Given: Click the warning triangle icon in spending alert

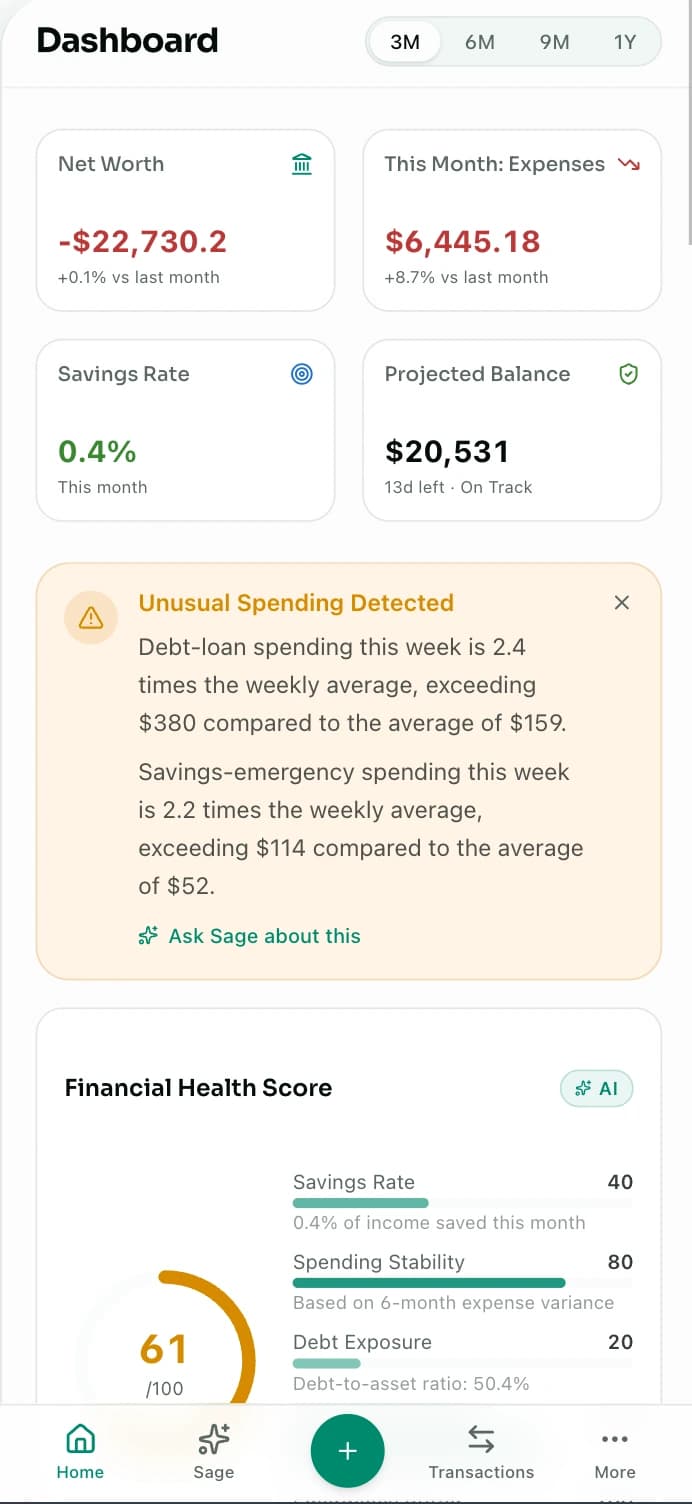Looking at the screenshot, I should tap(90, 618).
